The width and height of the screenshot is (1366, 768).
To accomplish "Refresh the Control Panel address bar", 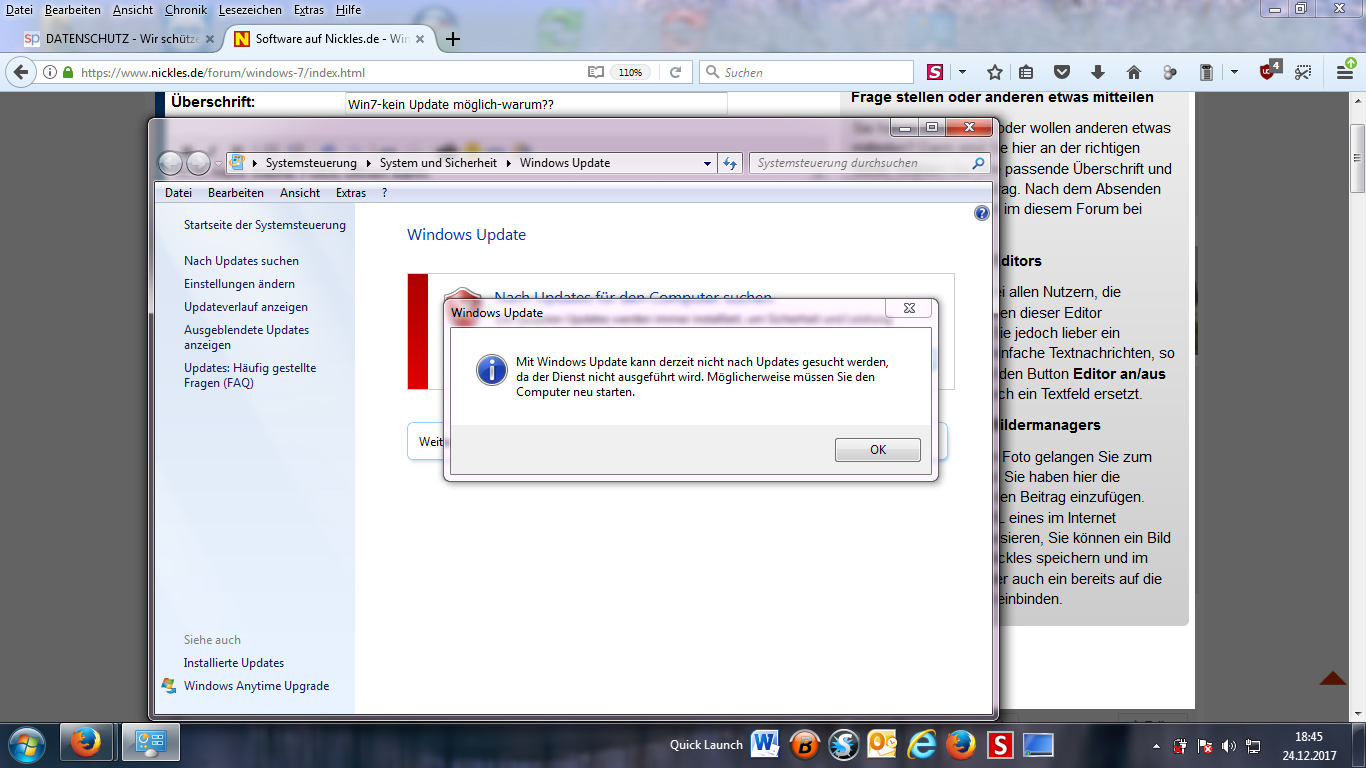I will tap(730, 163).
